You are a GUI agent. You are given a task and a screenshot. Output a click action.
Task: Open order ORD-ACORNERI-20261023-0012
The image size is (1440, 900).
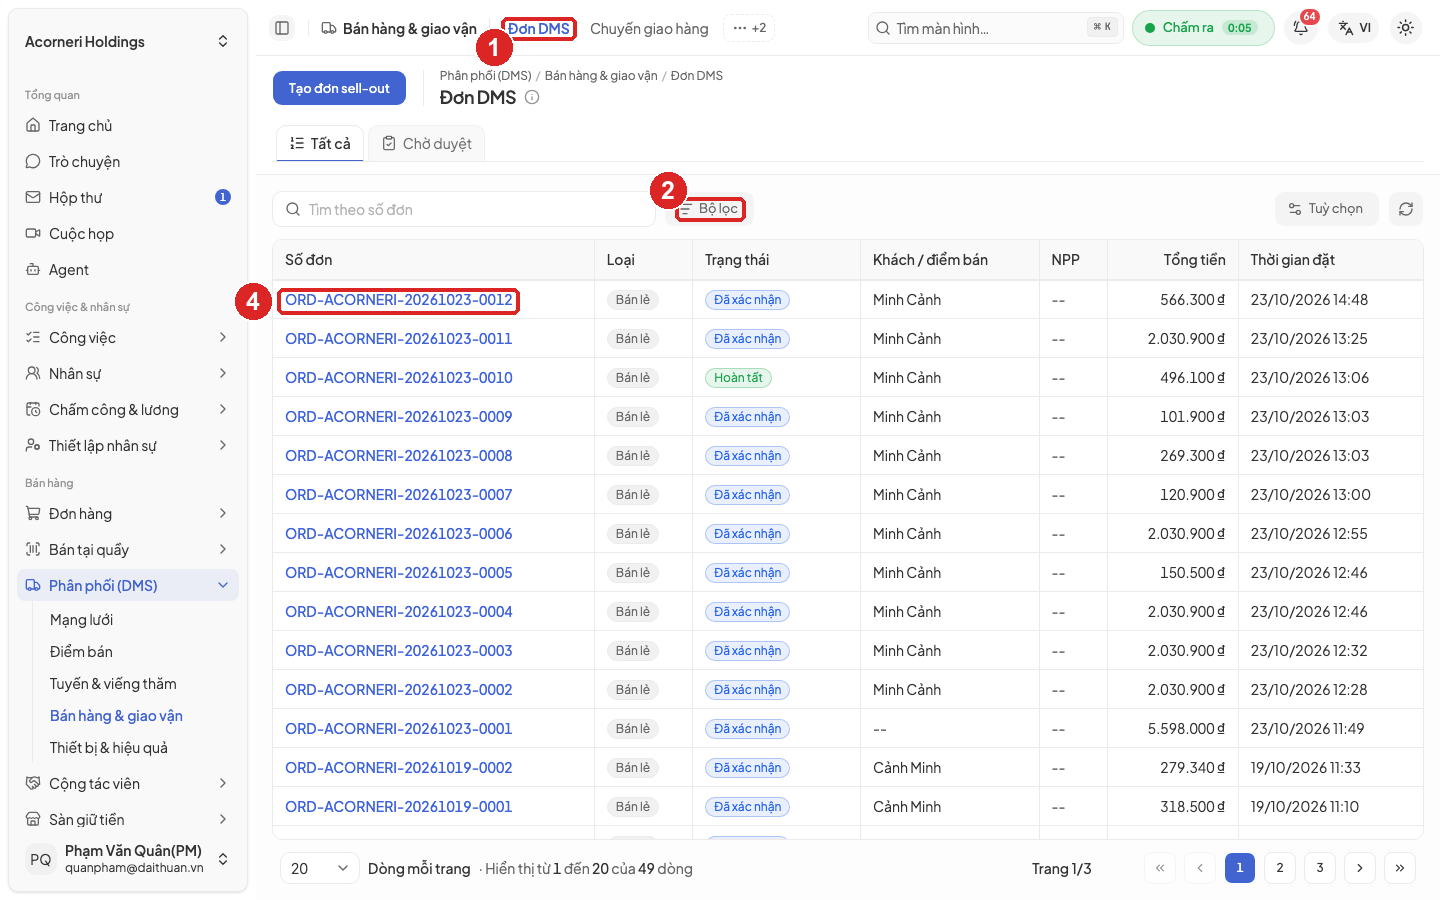tap(399, 300)
